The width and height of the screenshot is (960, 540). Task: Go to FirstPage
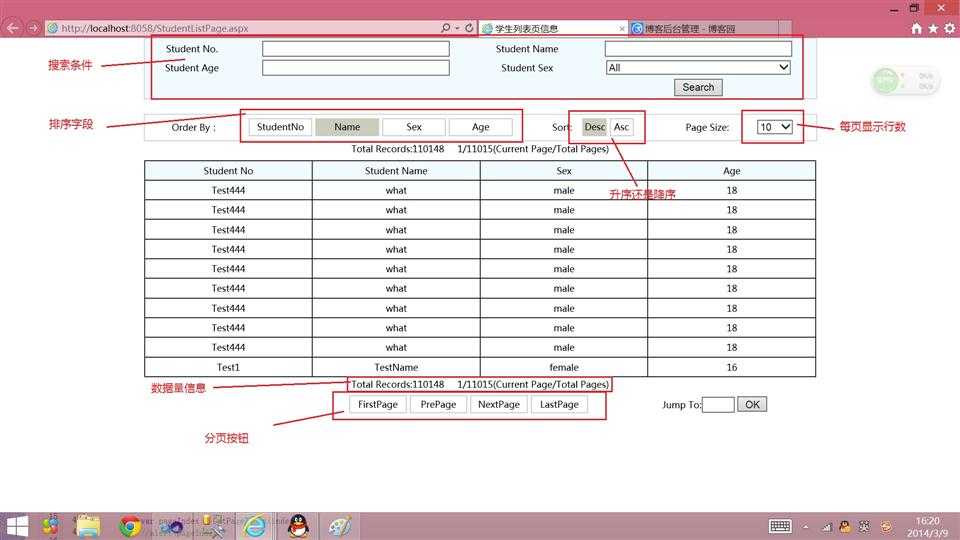point(378,404)
